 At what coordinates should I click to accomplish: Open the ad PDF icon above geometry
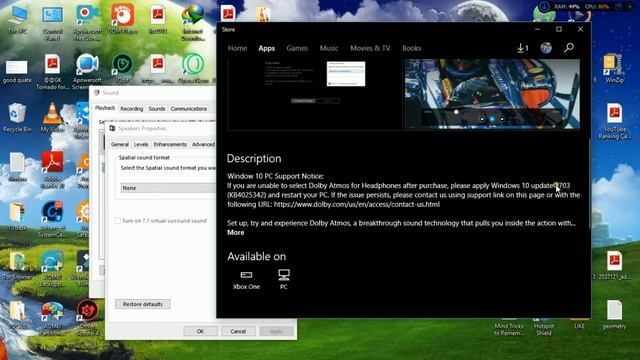click(x=614, y=265)
